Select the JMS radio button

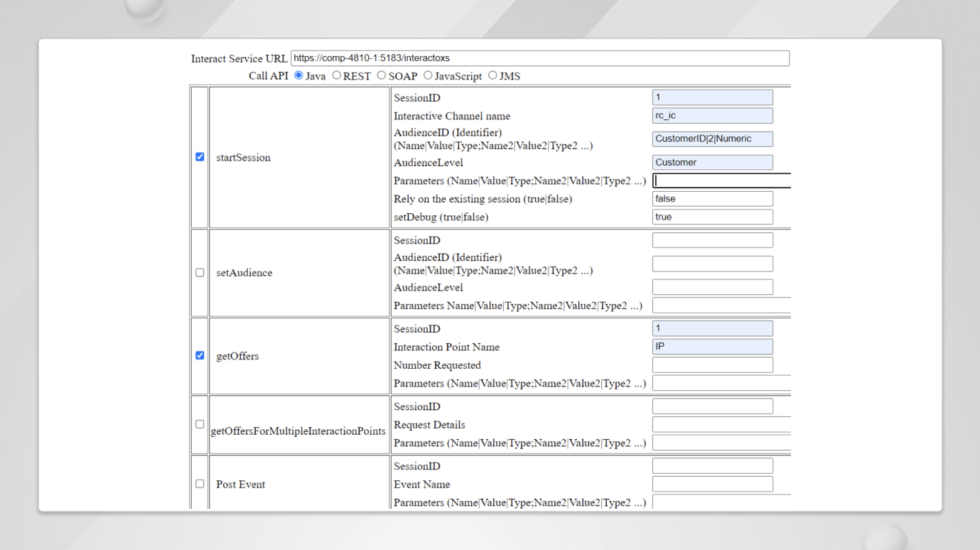pos(492,75)
